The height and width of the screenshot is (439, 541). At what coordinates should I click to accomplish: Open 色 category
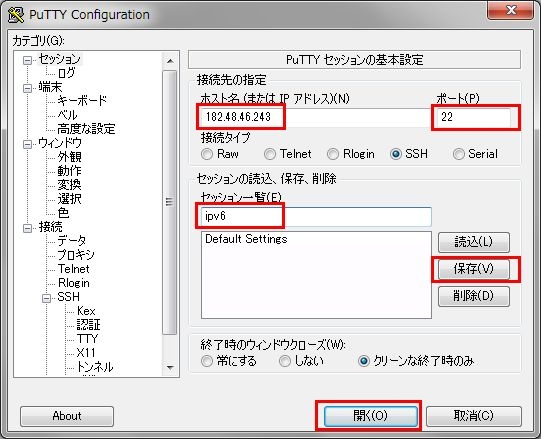[x=63, y=213]
